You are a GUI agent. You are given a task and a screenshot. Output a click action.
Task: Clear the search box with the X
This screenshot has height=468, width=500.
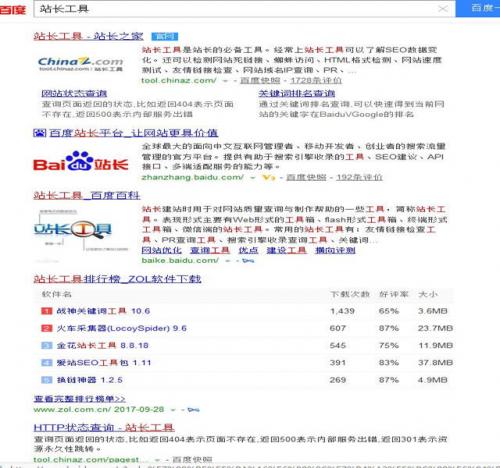click(x=443, y=9)
